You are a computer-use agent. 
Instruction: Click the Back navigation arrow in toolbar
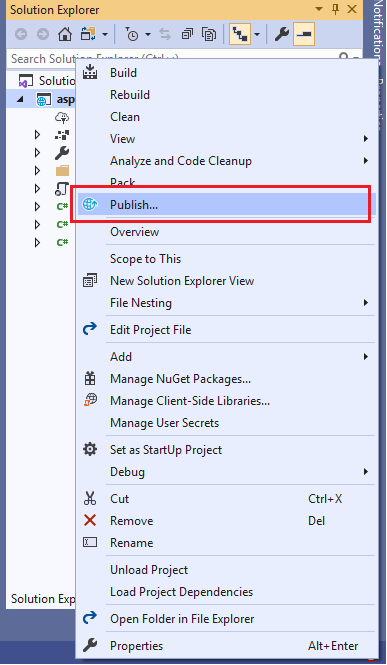point(21,34)
